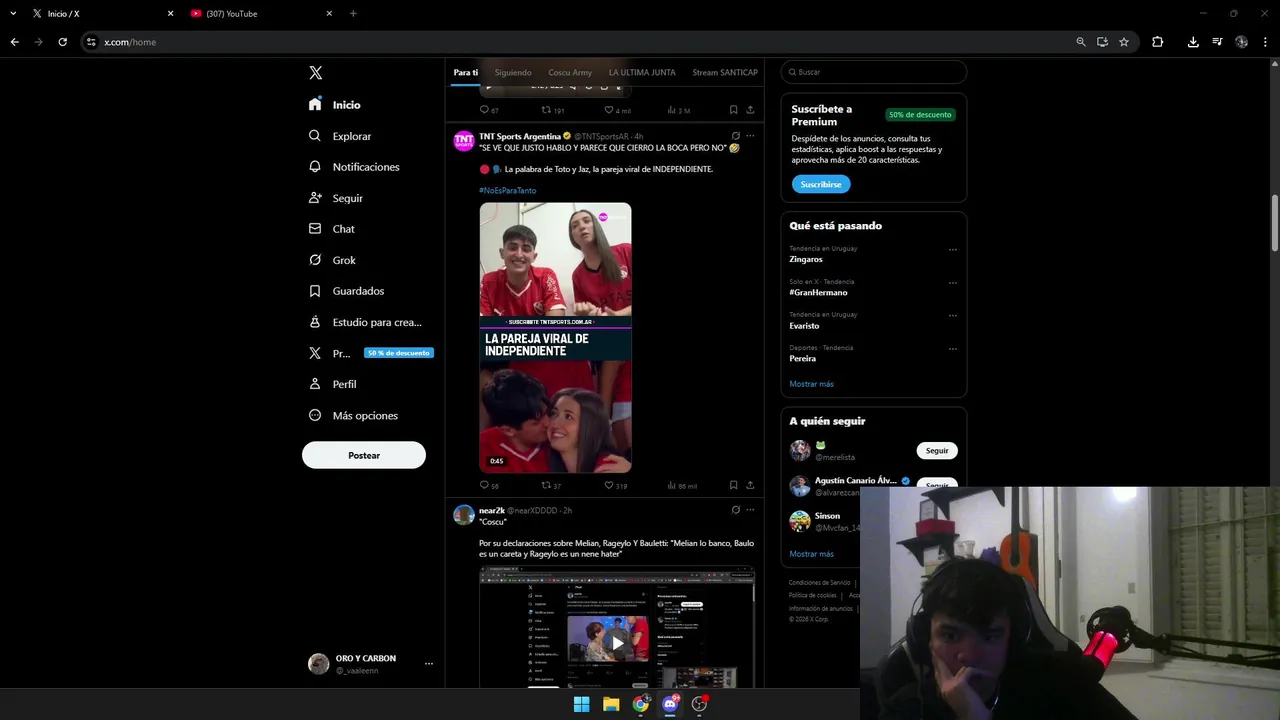Open #NoEsParaTanto hashtag link
The width and height of the screenshot is (1280, 720).
point(507,190)
